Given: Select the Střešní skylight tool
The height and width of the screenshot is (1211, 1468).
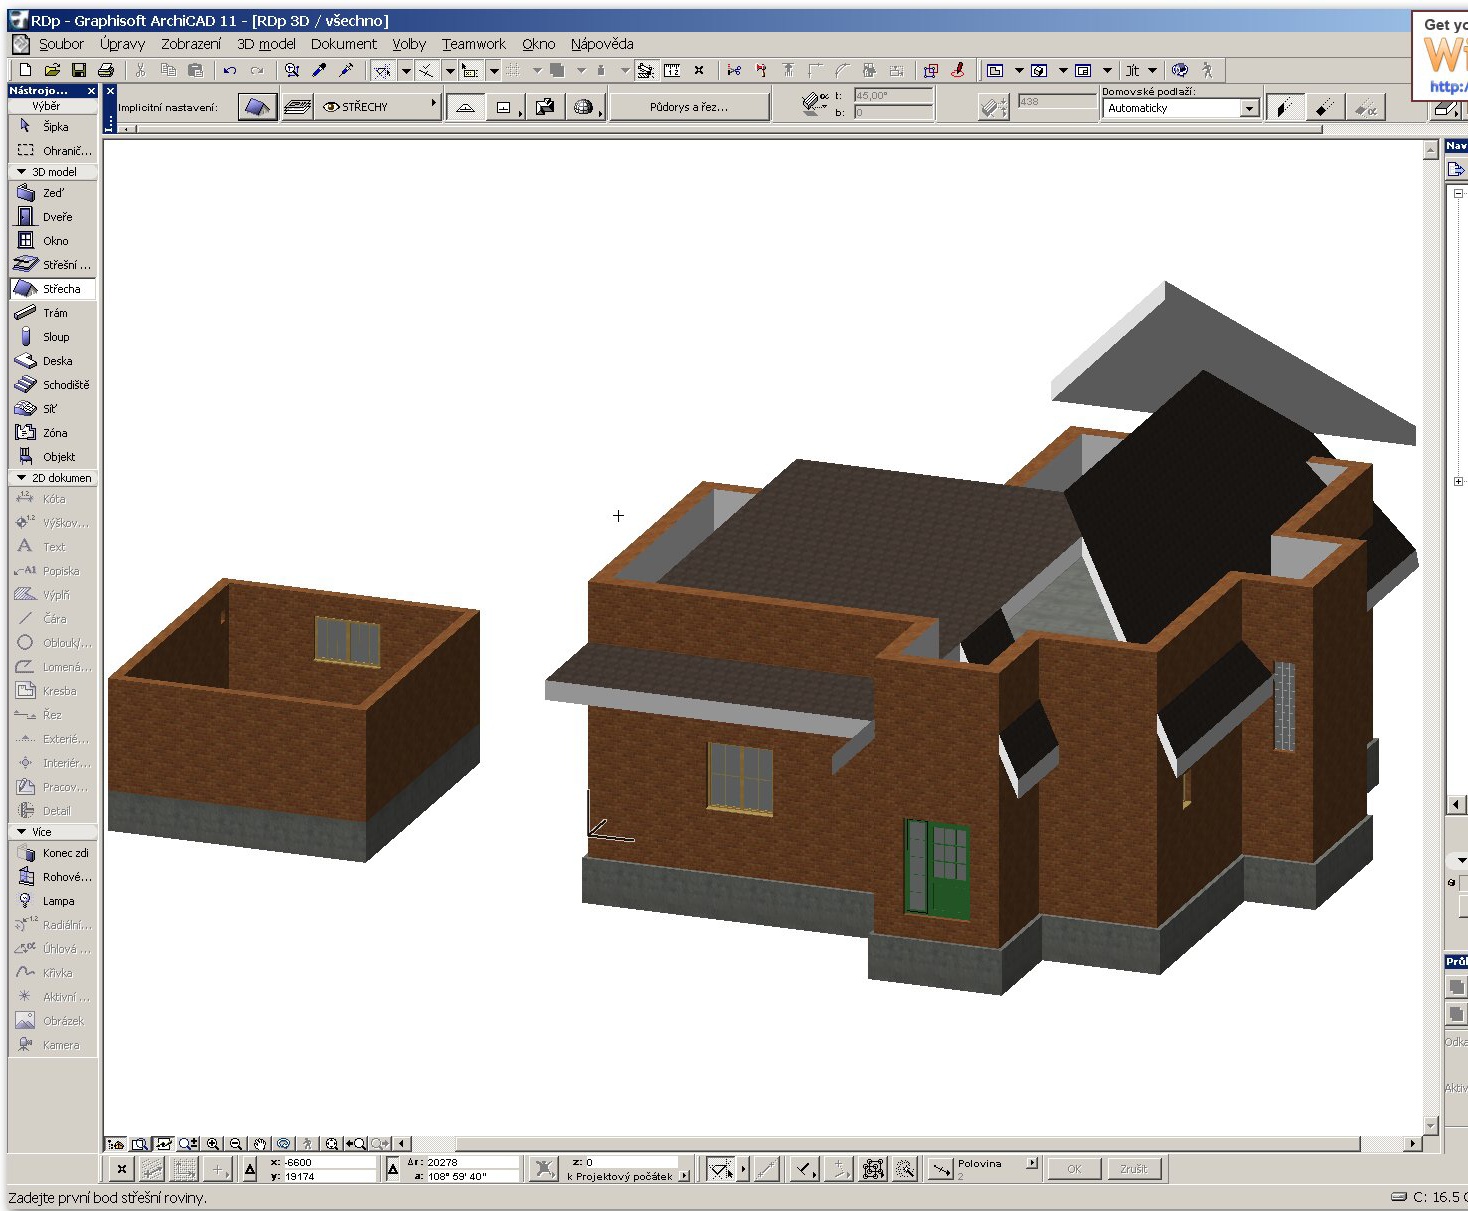Looking at the screenshot, I should tap(53, 265).
